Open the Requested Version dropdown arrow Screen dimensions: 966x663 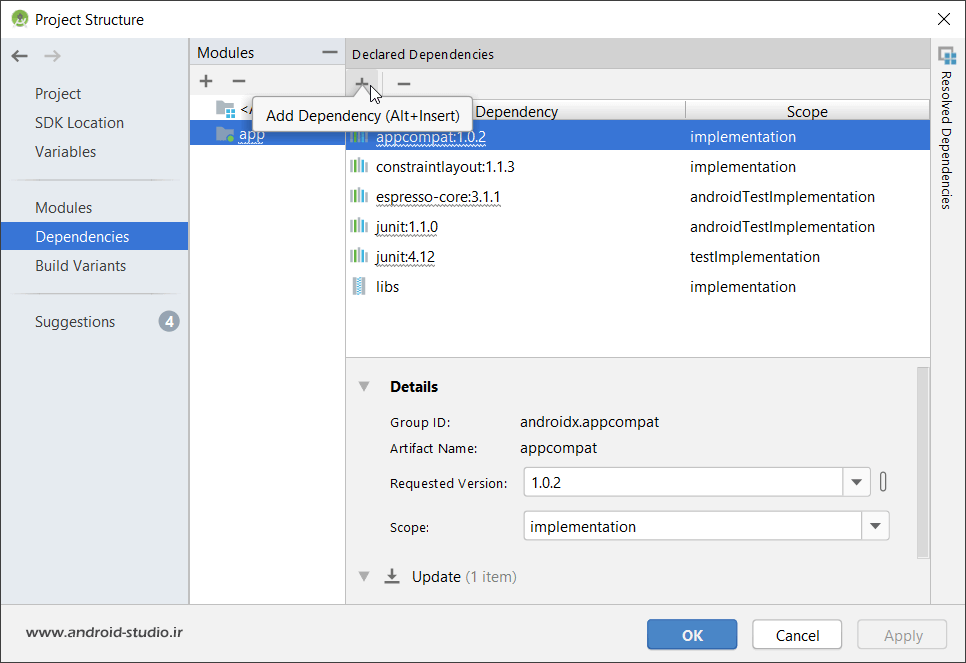(856, 482)
